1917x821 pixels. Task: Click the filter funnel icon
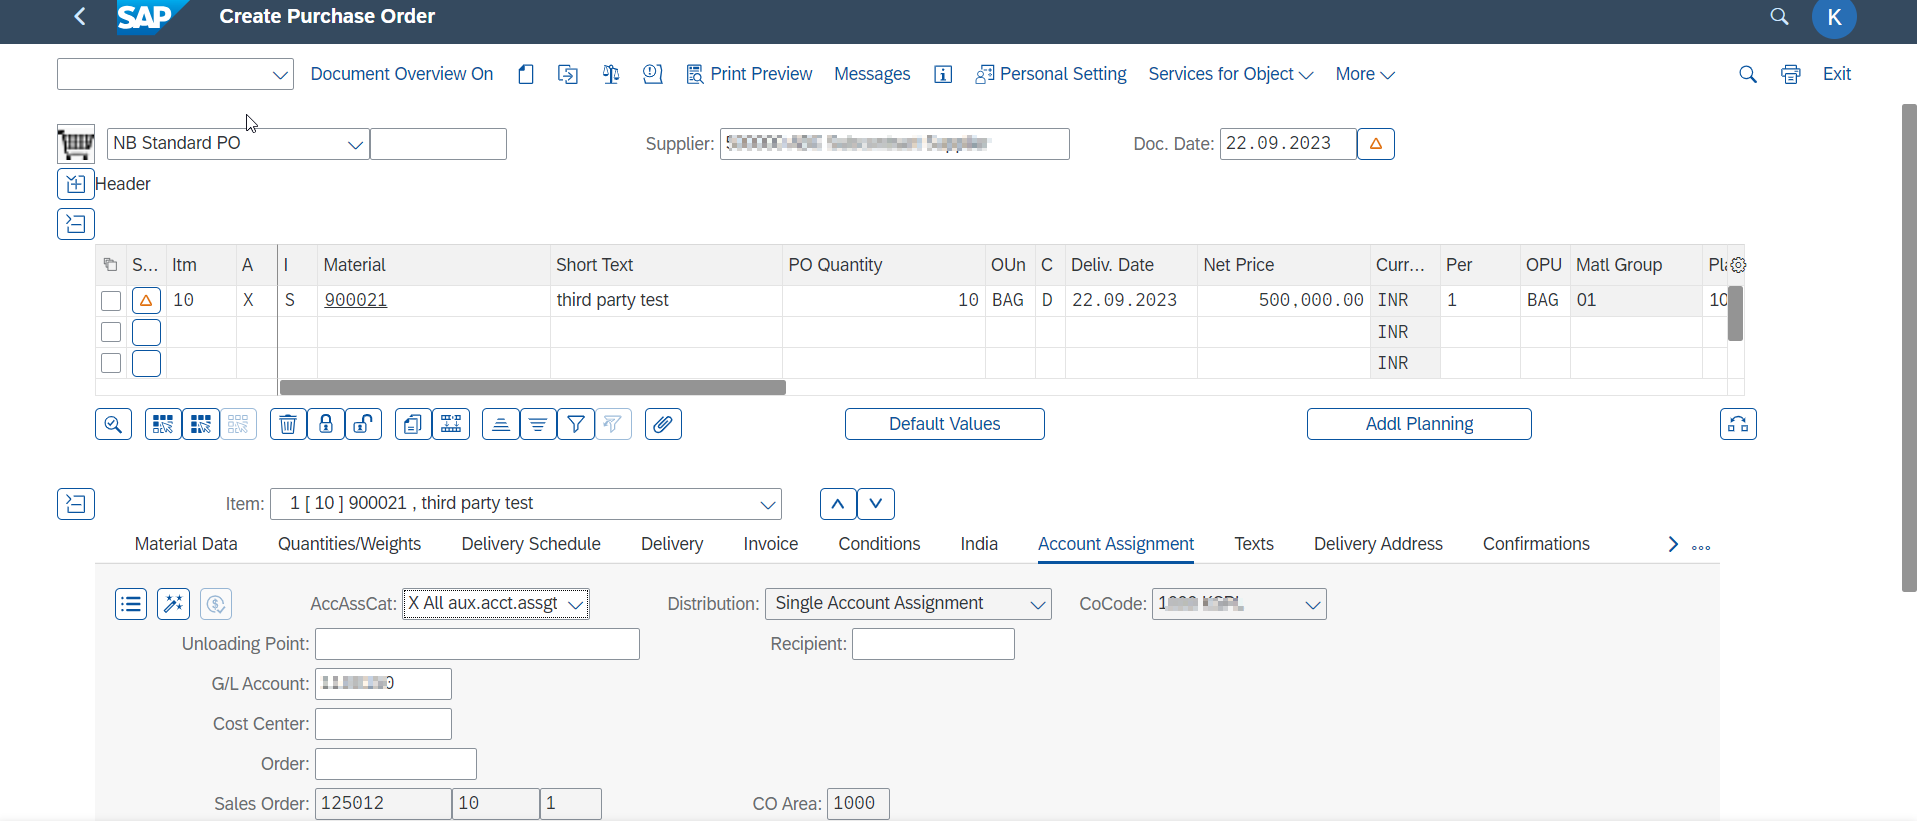pyautogui.click(x=576, y=424)
